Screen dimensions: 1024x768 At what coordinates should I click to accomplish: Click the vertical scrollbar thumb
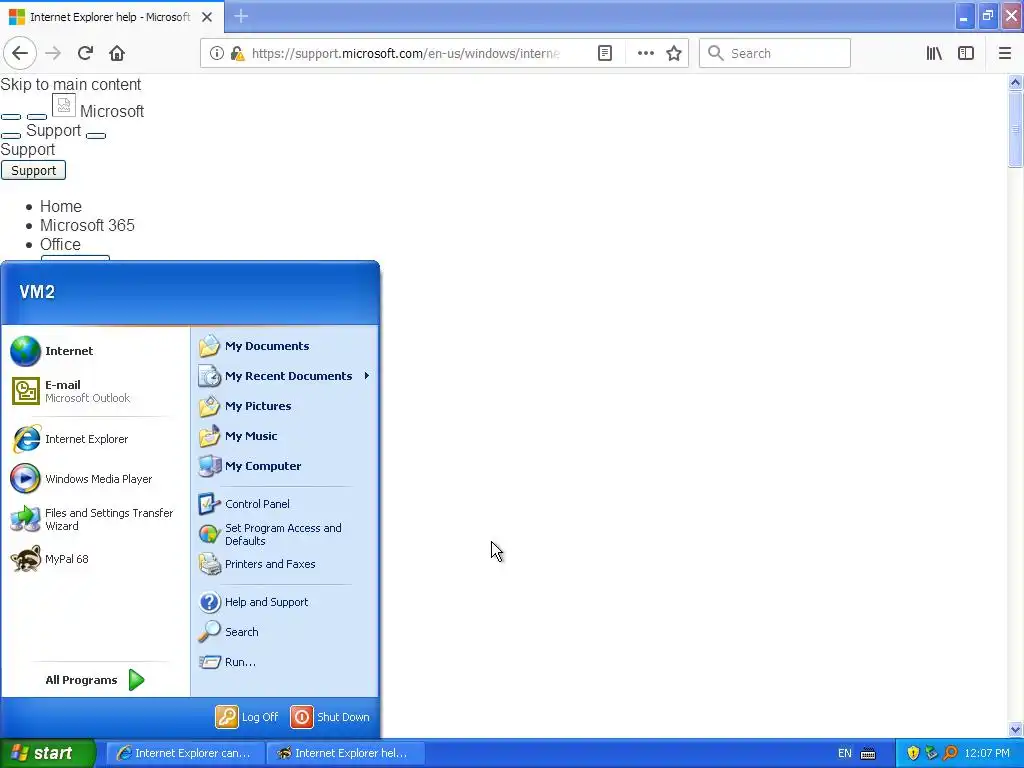point(1015,129)
